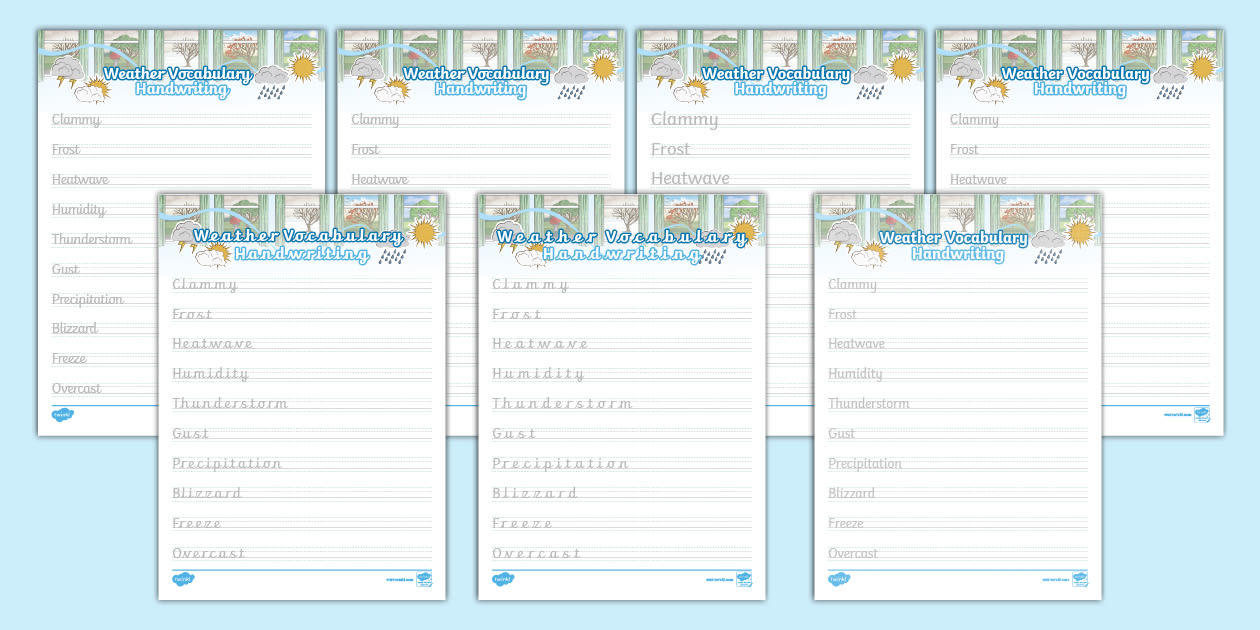
Task: Select the word Blizzard on the right sheet
Action: 852,492
